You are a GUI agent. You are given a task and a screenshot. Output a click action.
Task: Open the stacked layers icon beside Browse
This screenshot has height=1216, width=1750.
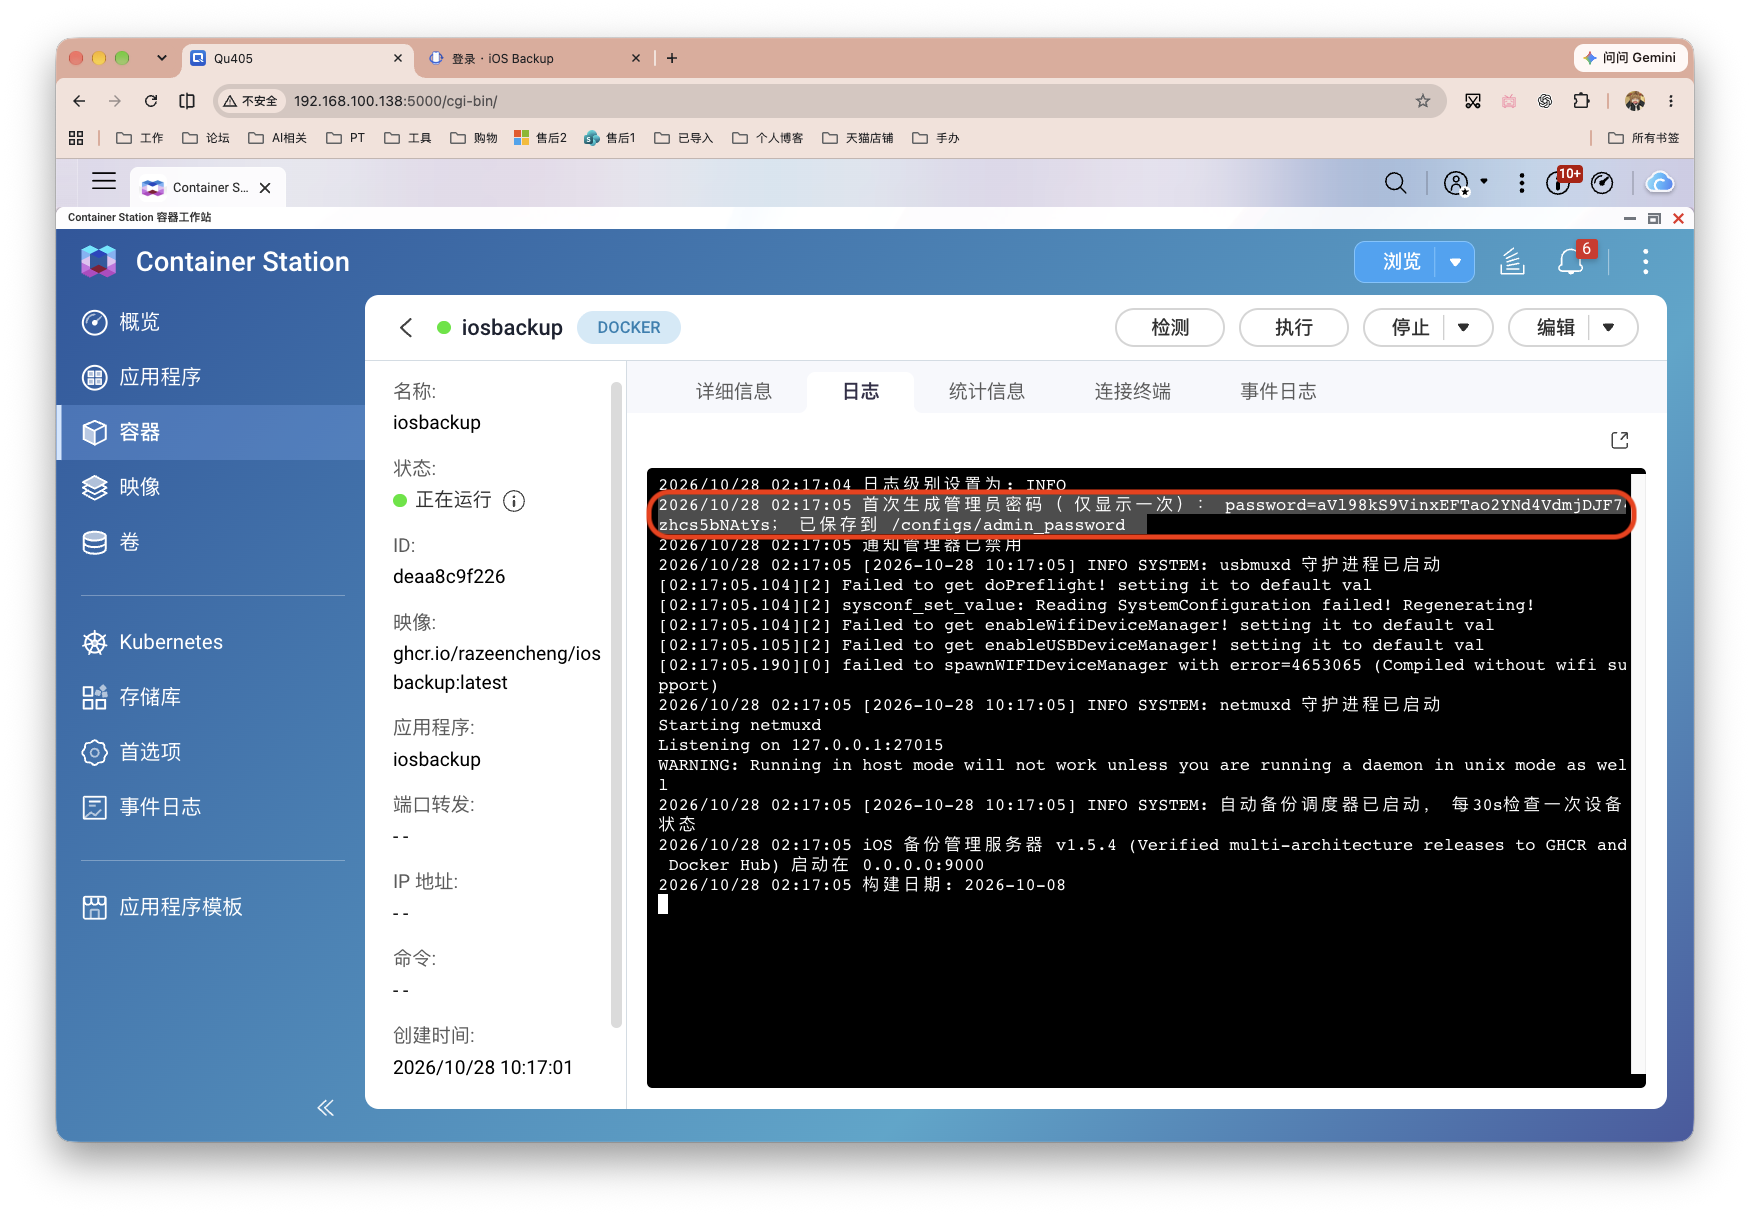tap(1512, 262)
